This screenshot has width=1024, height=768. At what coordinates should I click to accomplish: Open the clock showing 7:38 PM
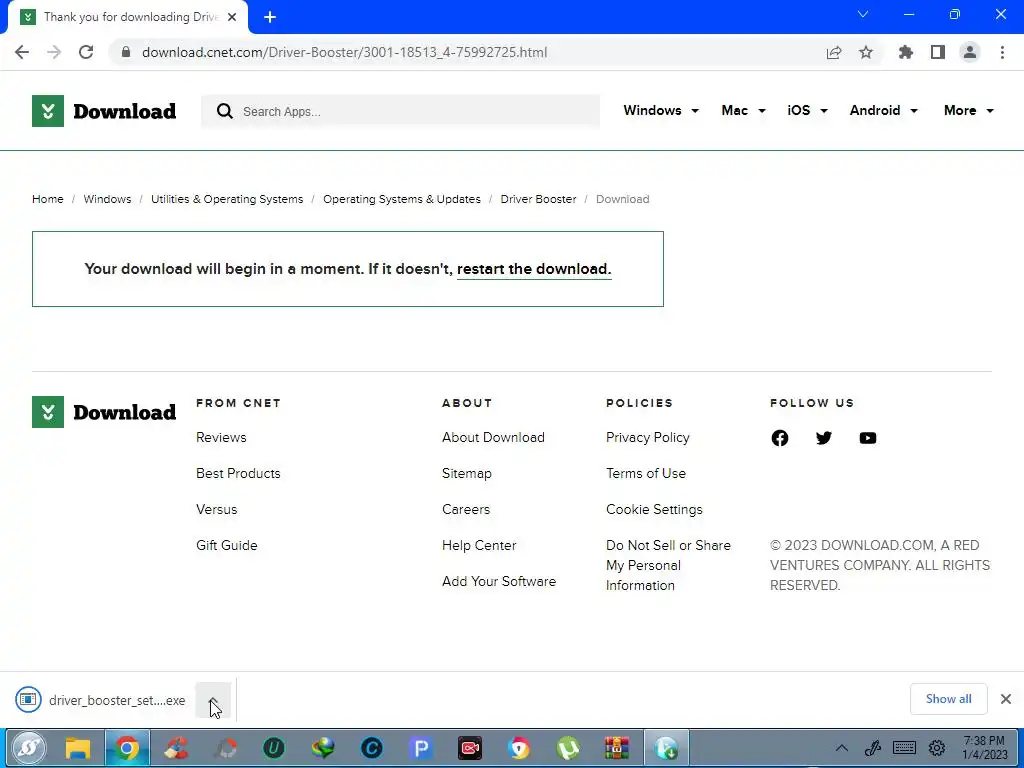pyautogui.click(x=985, y=748)
